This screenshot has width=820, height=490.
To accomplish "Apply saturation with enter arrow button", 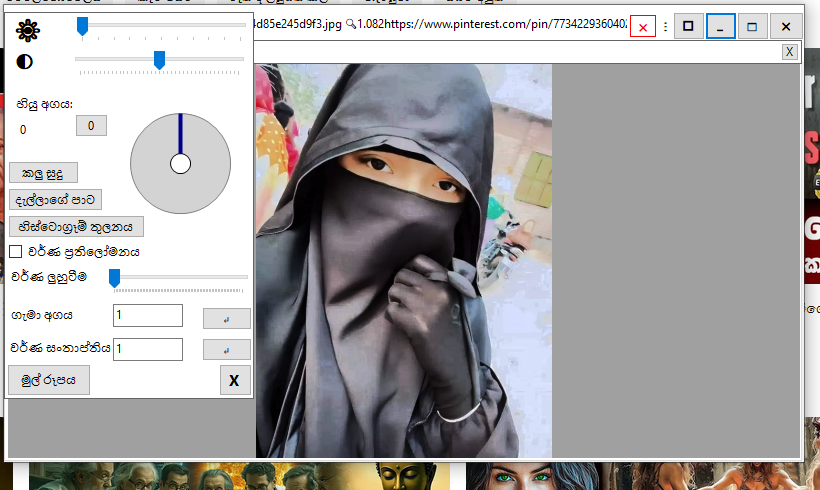I will (x=226, y=350).
